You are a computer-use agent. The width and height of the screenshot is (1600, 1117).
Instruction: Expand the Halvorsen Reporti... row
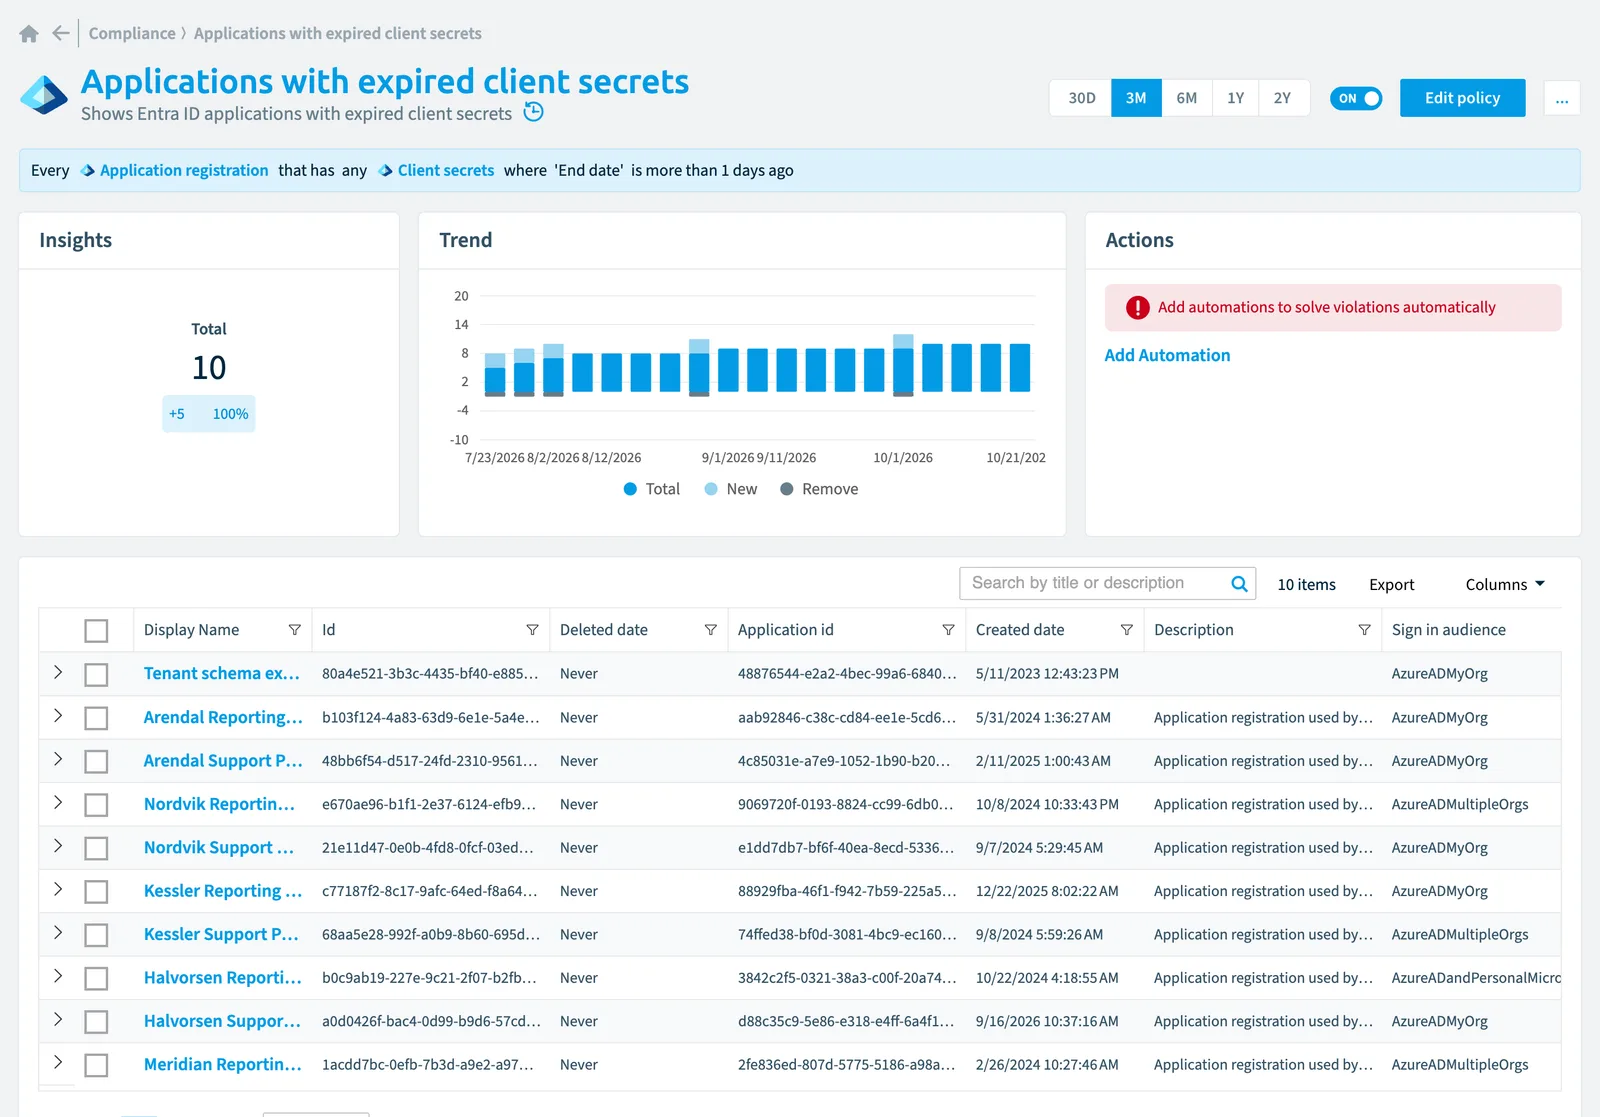coord(58,976)
